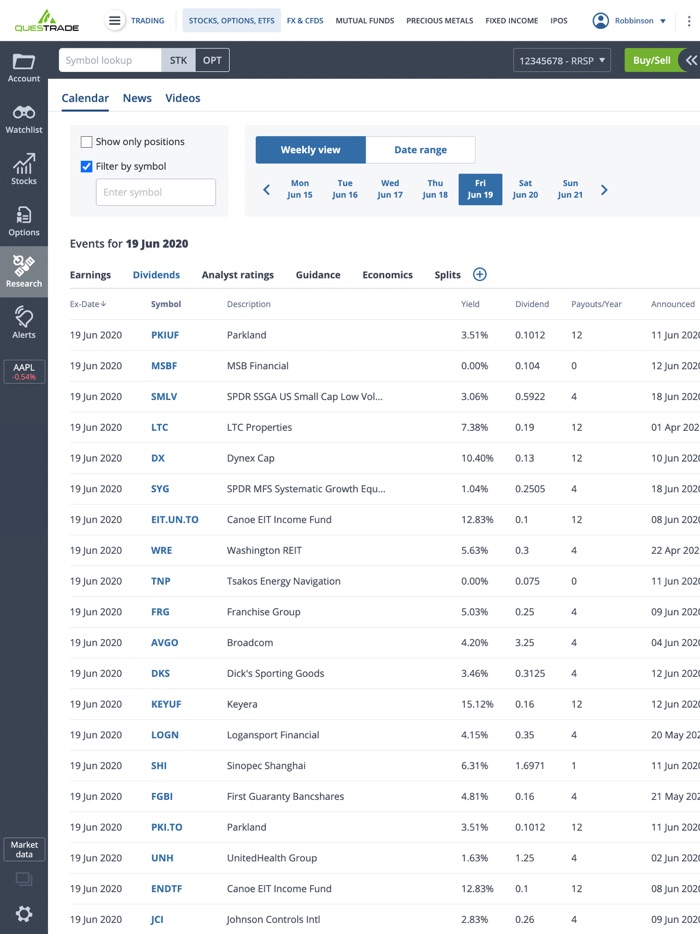The height and width of the screenshot is (934, 700).
Task: Enable Show only positions checkbox
Action: [87, 142]
